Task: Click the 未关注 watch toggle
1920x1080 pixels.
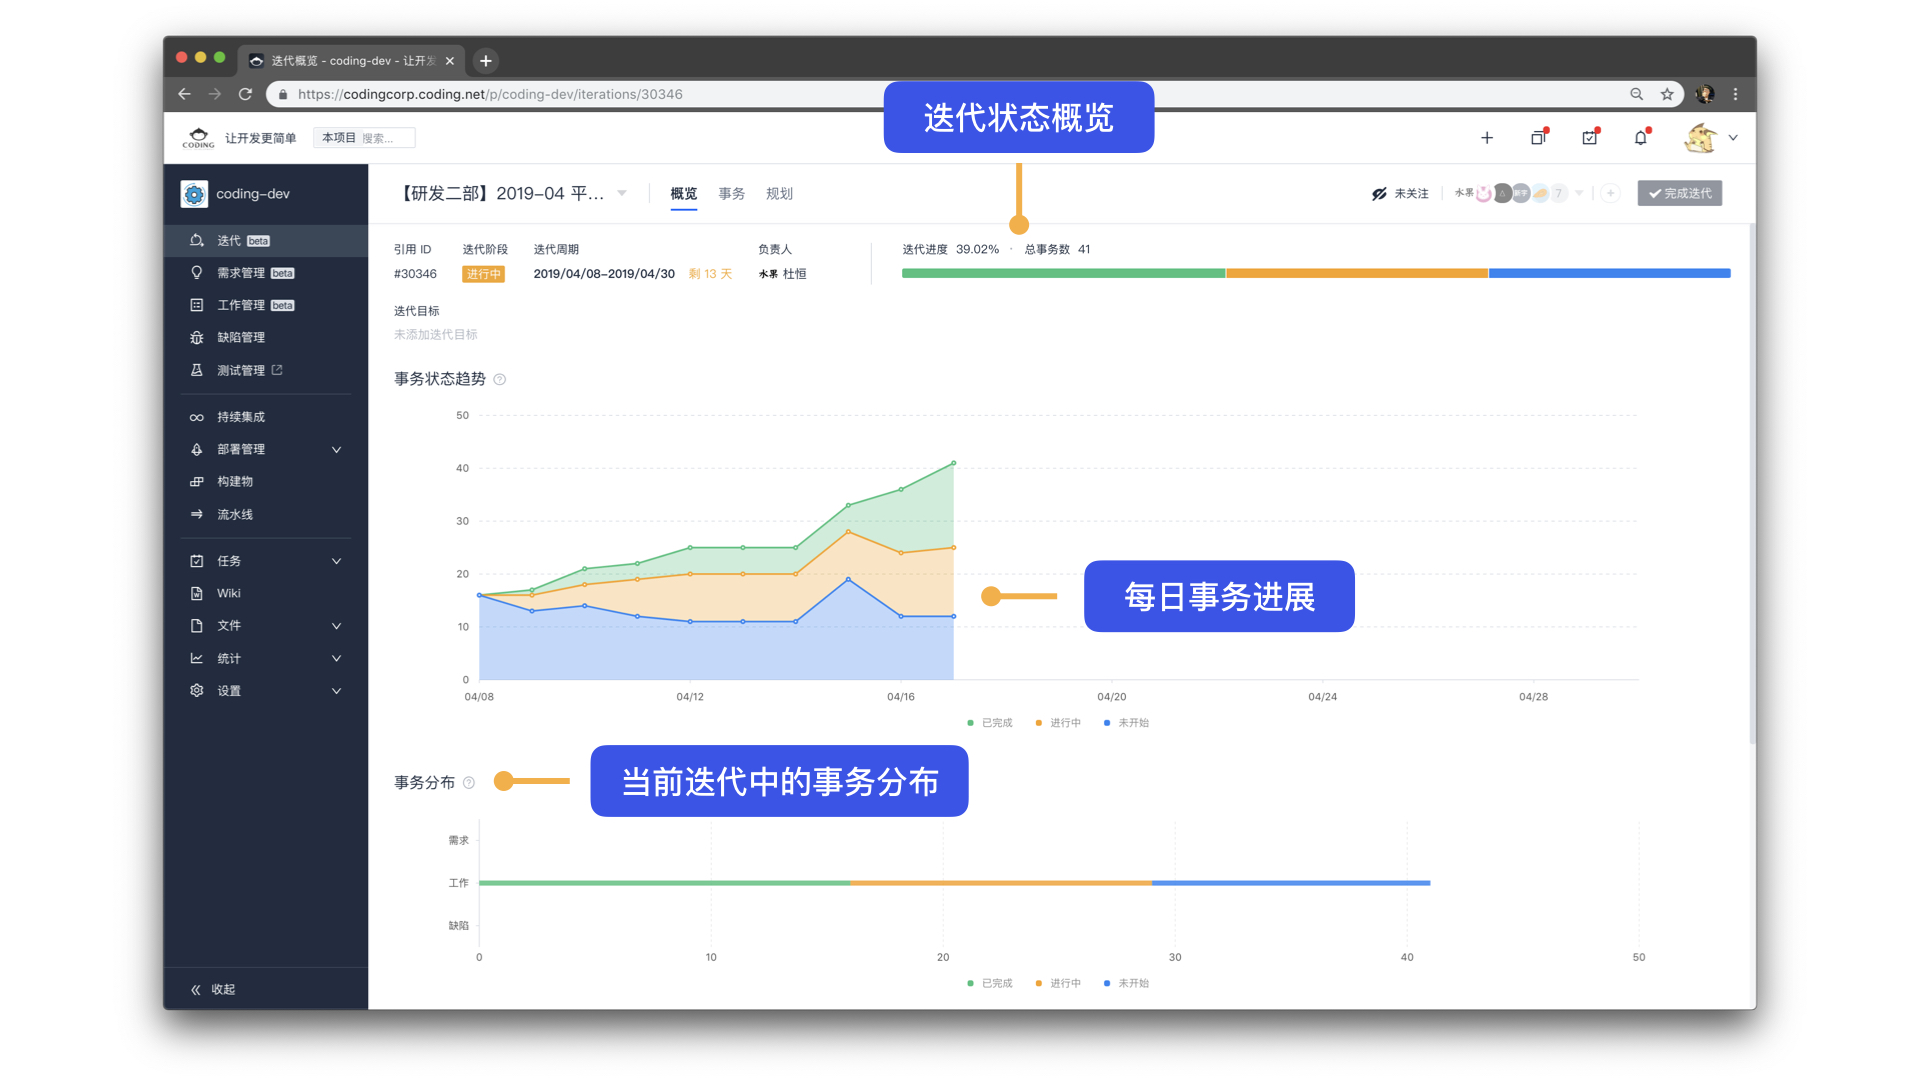Action: [x=1402, y=193]
